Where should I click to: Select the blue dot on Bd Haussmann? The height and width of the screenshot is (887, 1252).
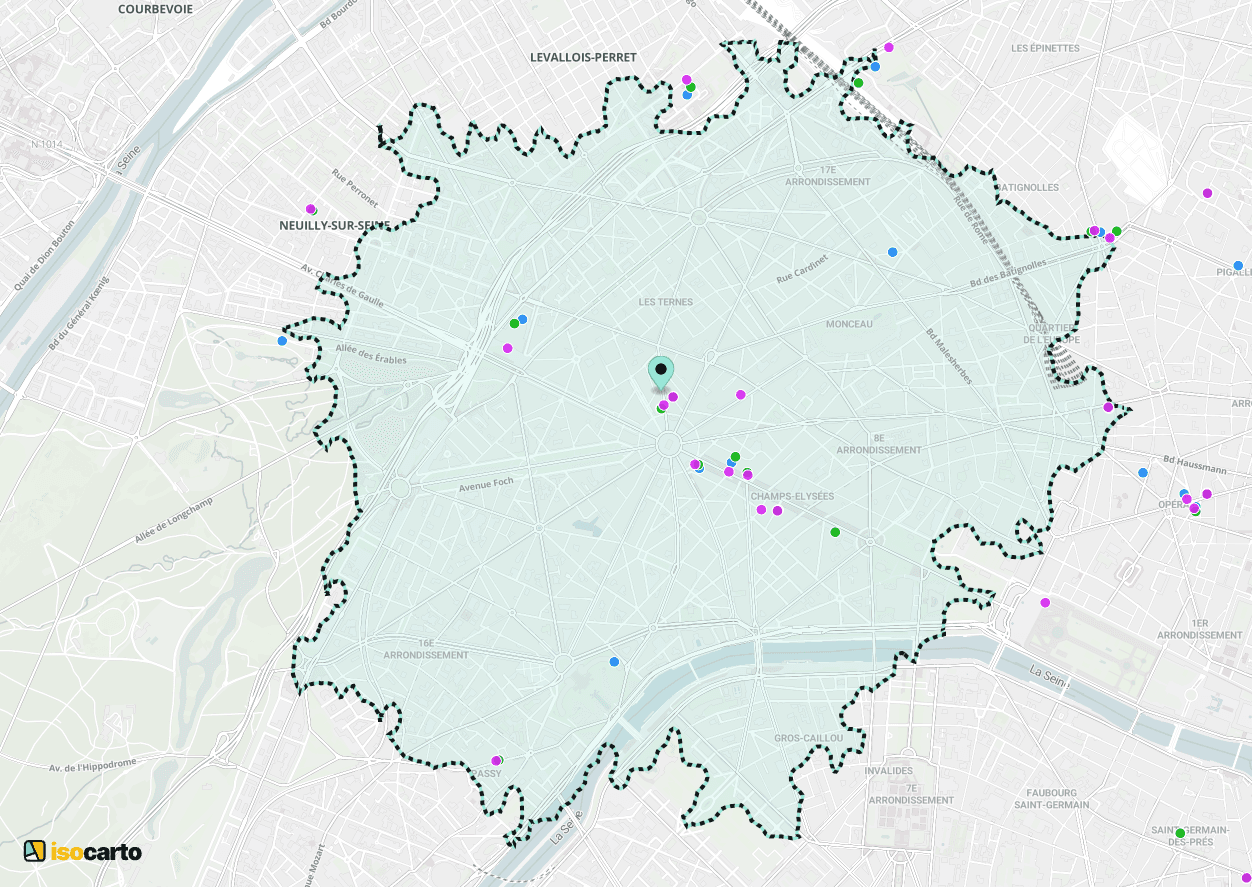point(1143,472)
